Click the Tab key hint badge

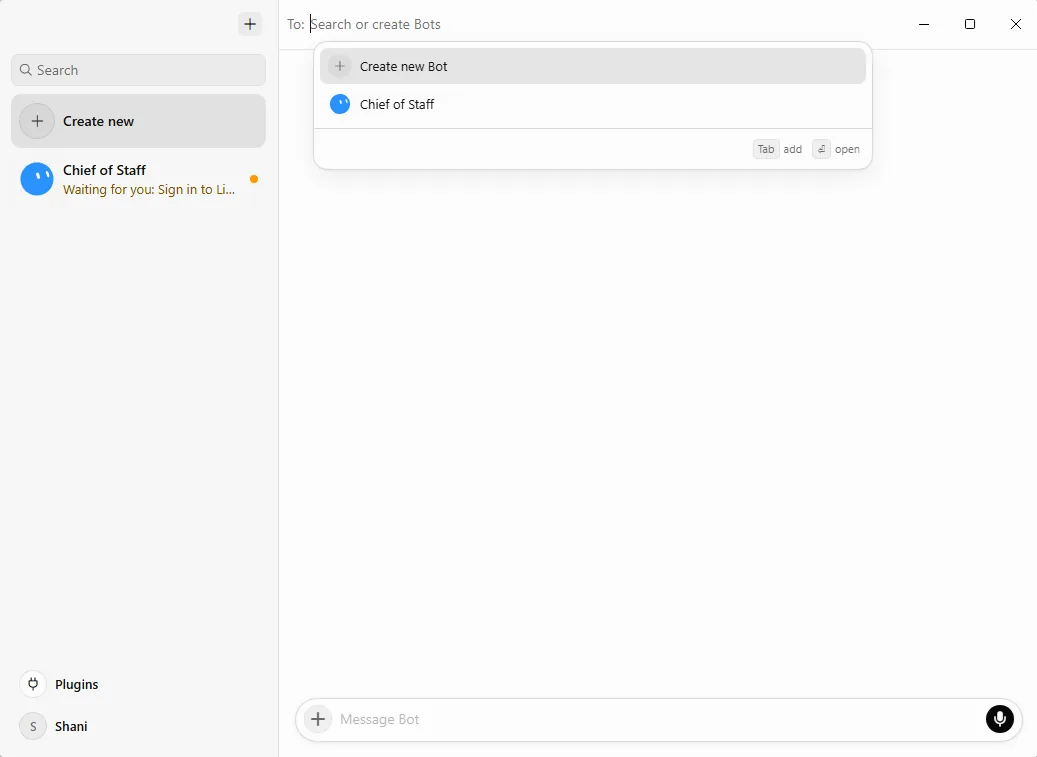coord(766,149)
